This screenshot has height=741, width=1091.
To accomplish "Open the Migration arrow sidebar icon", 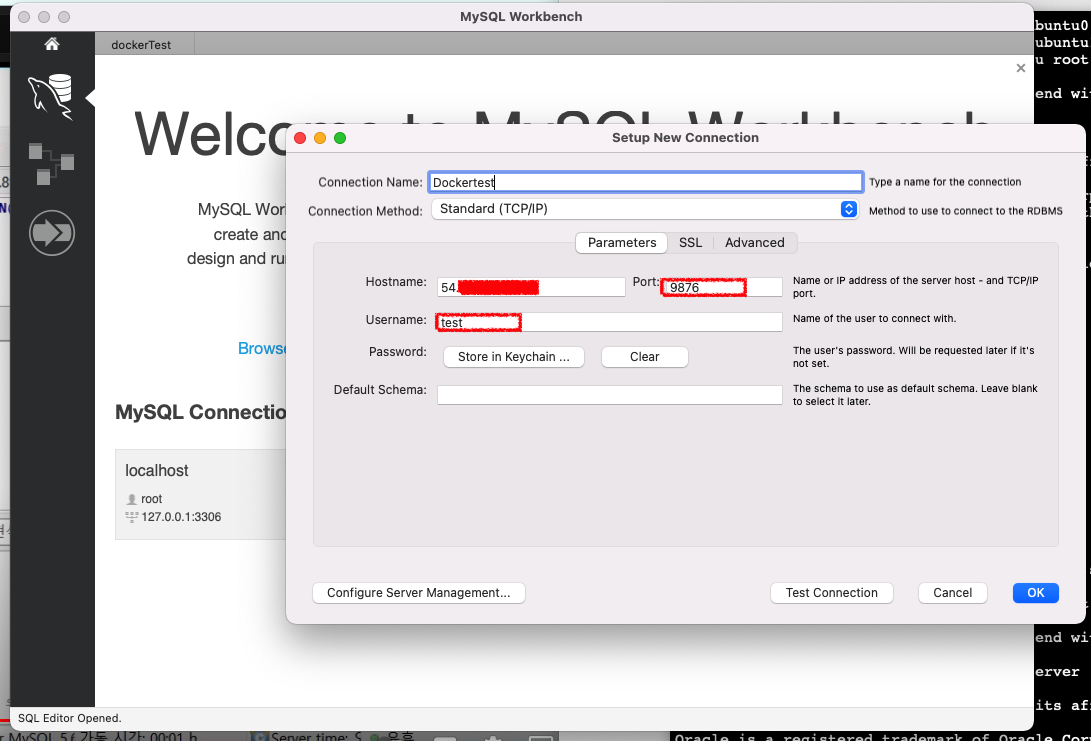I will coord(51,232).
